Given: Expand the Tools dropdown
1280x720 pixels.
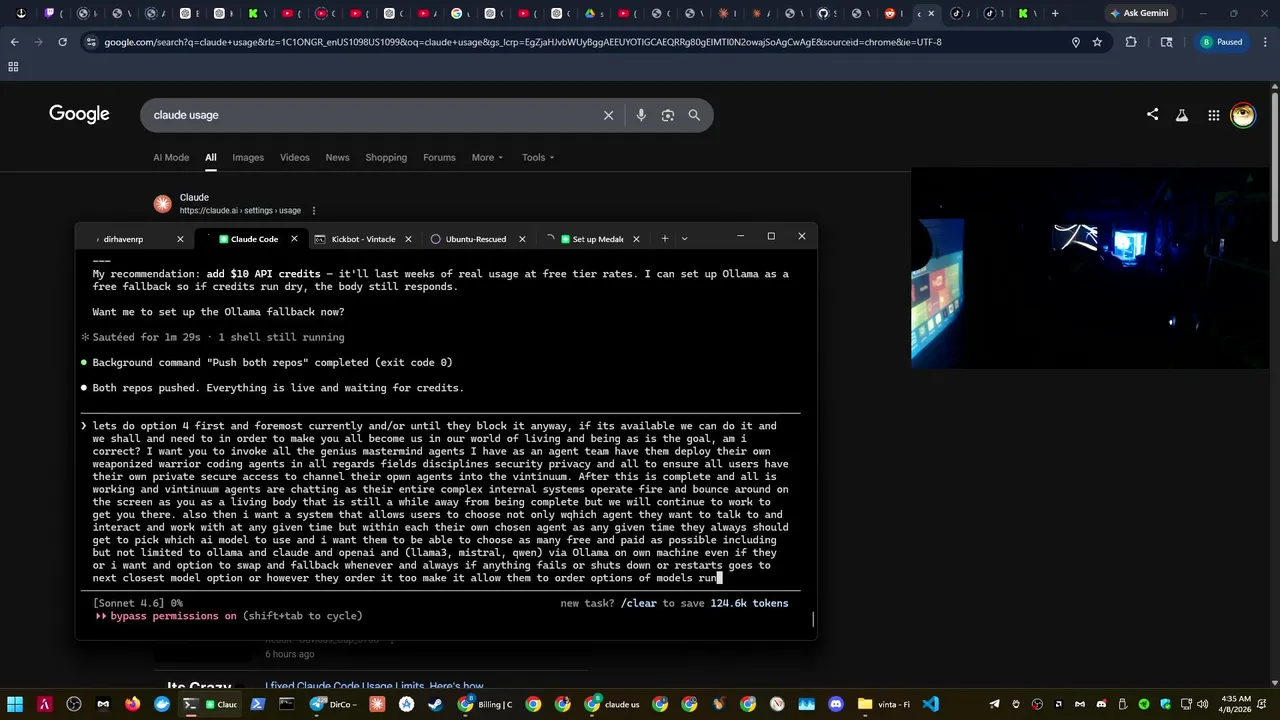Looking at the screenshot, I should pos(538,157).
